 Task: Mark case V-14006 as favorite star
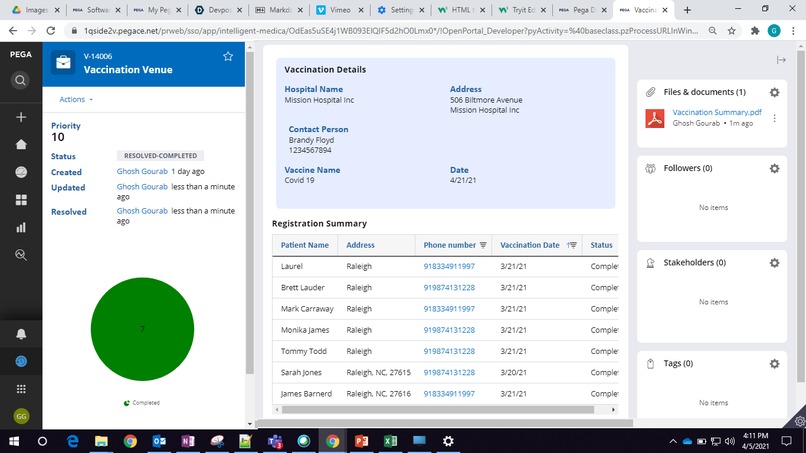click(x=228, y=57)
